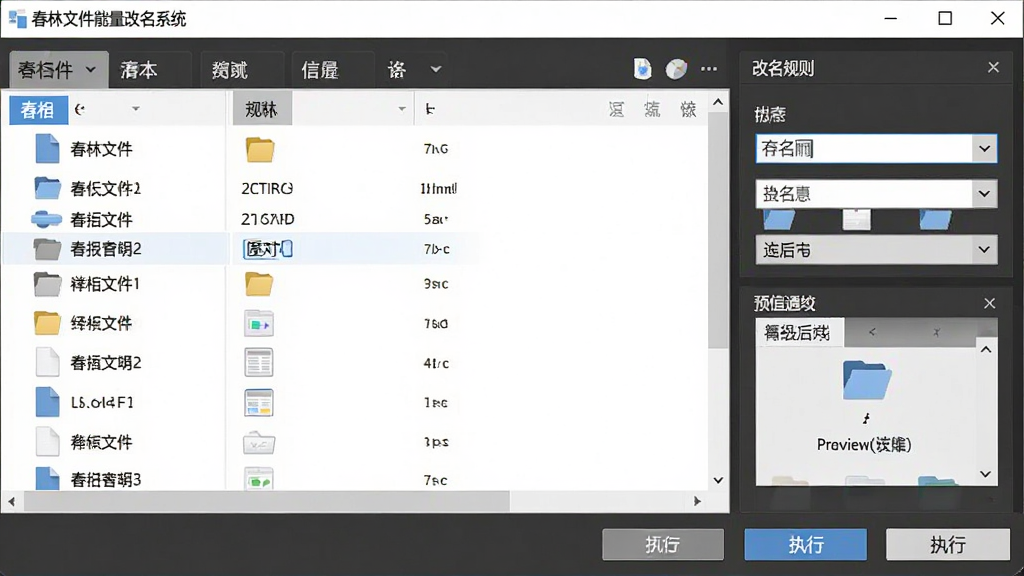Click the right arrow of the horizontal scrollbar
The image size is (1024, 576).
[697, 502]
